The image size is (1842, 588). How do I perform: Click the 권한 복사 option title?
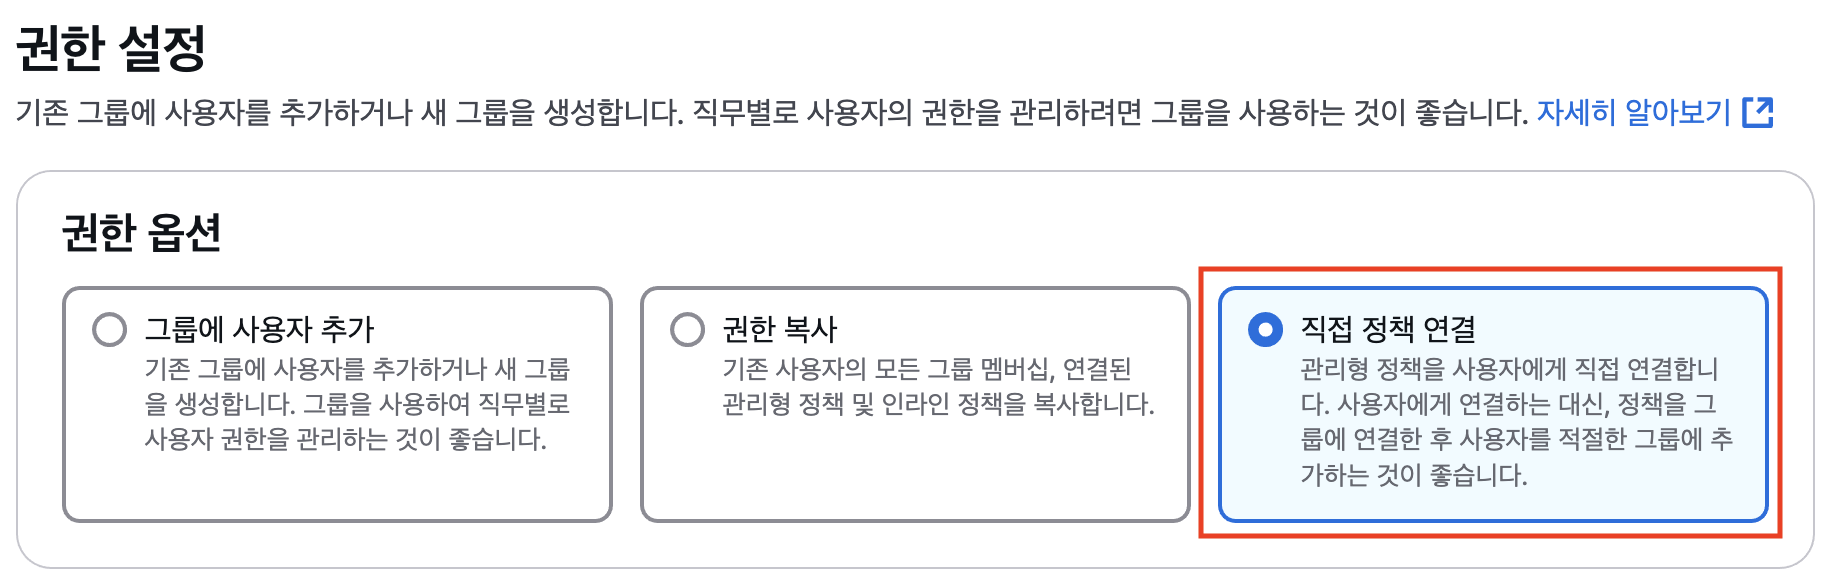779,329
